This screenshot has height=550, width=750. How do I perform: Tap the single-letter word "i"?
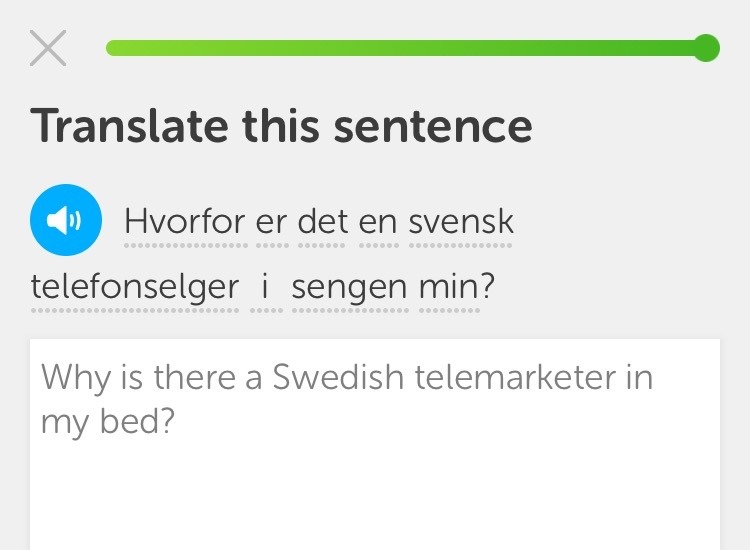(x=265, y=286)
